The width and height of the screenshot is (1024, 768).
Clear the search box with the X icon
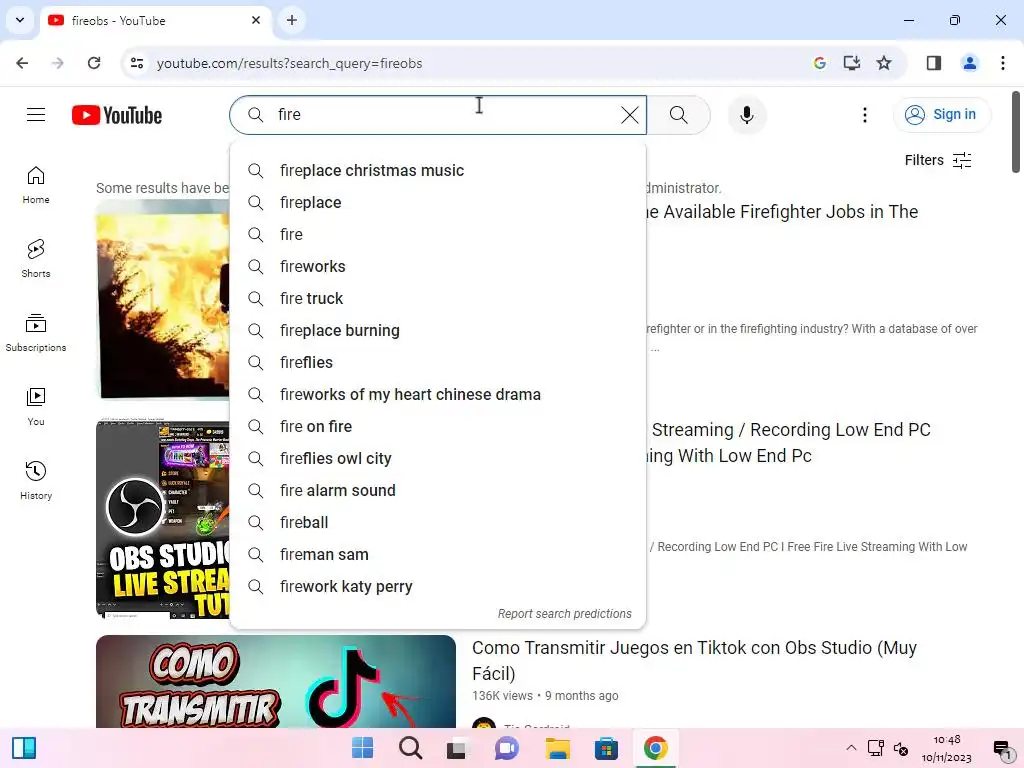[630, 115]
